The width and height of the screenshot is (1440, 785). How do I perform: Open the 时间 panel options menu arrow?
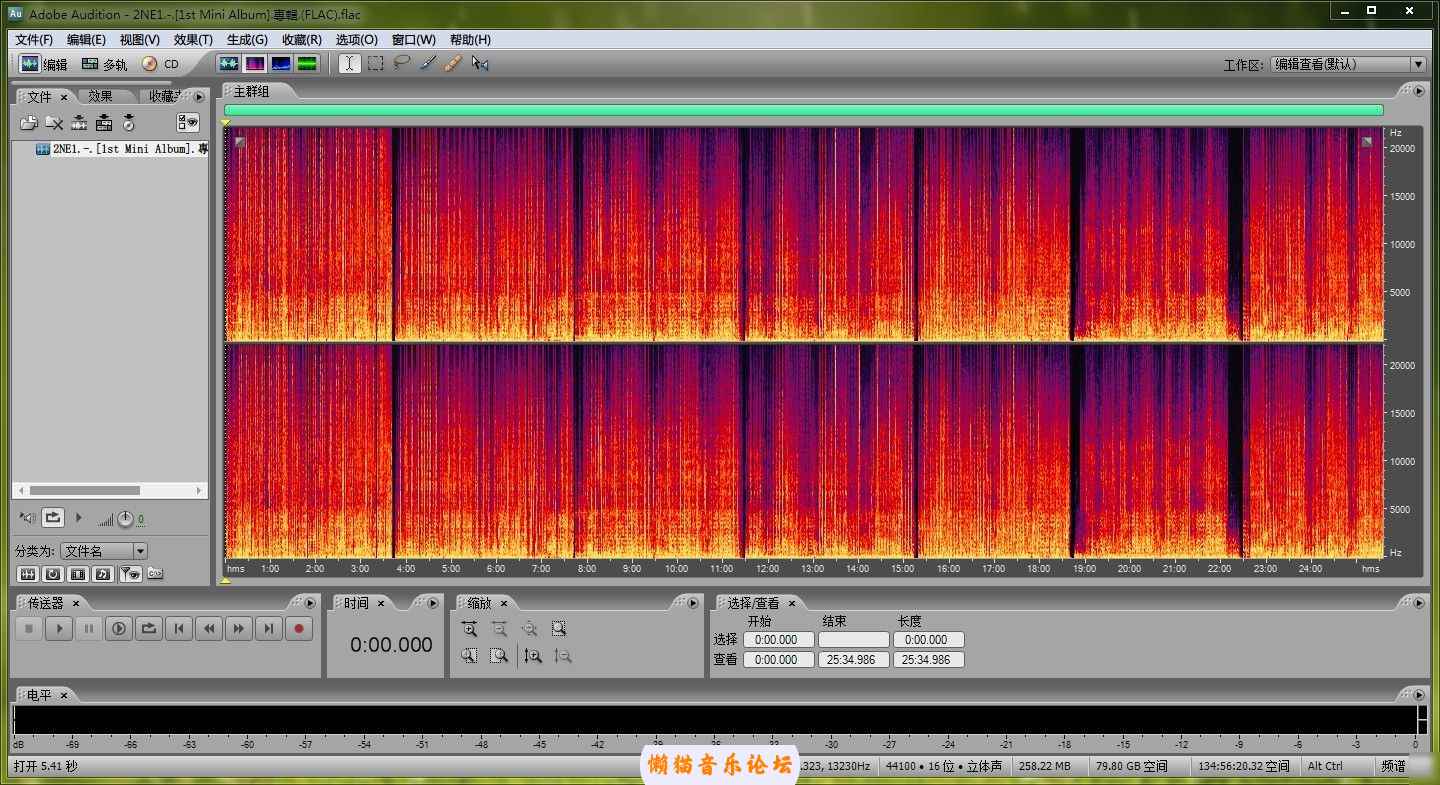point(433,603)
